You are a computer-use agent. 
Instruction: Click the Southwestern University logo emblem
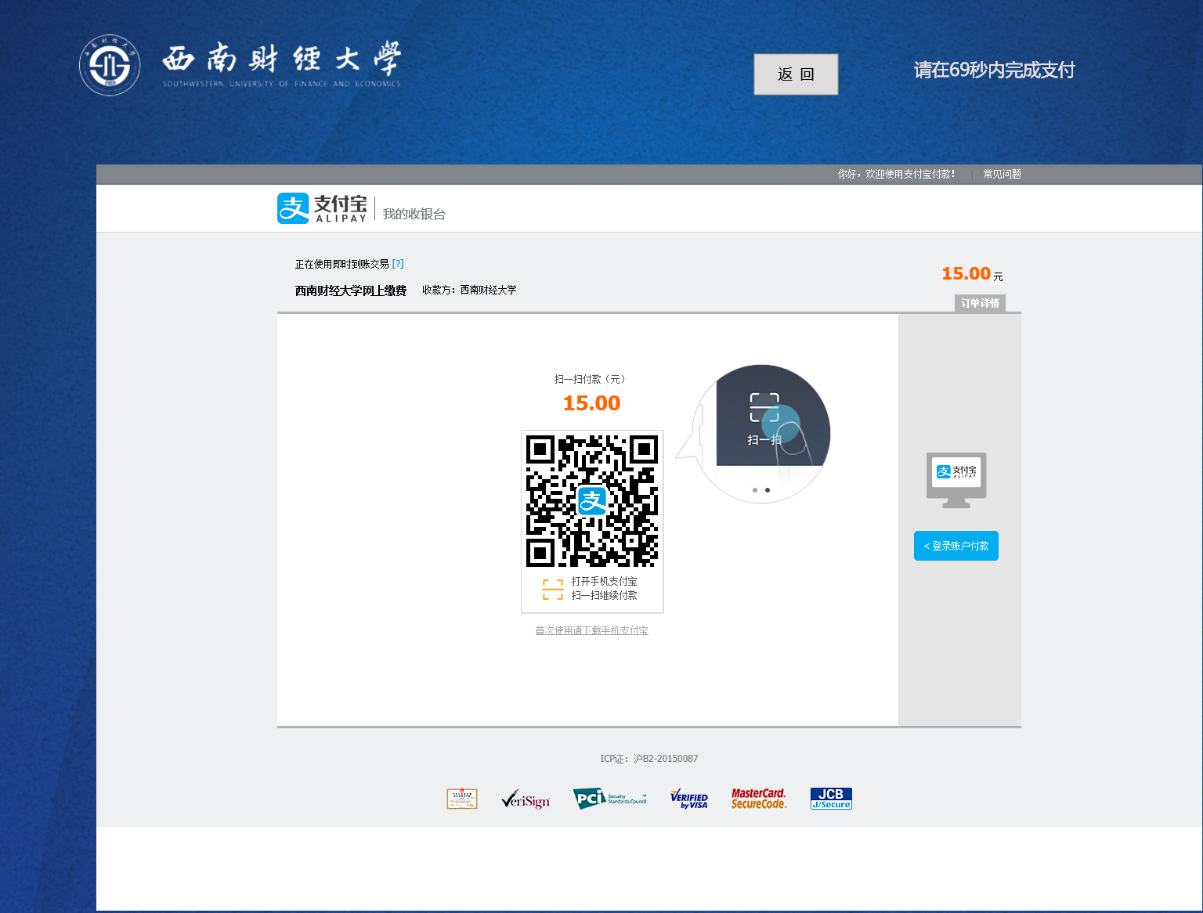110,65
